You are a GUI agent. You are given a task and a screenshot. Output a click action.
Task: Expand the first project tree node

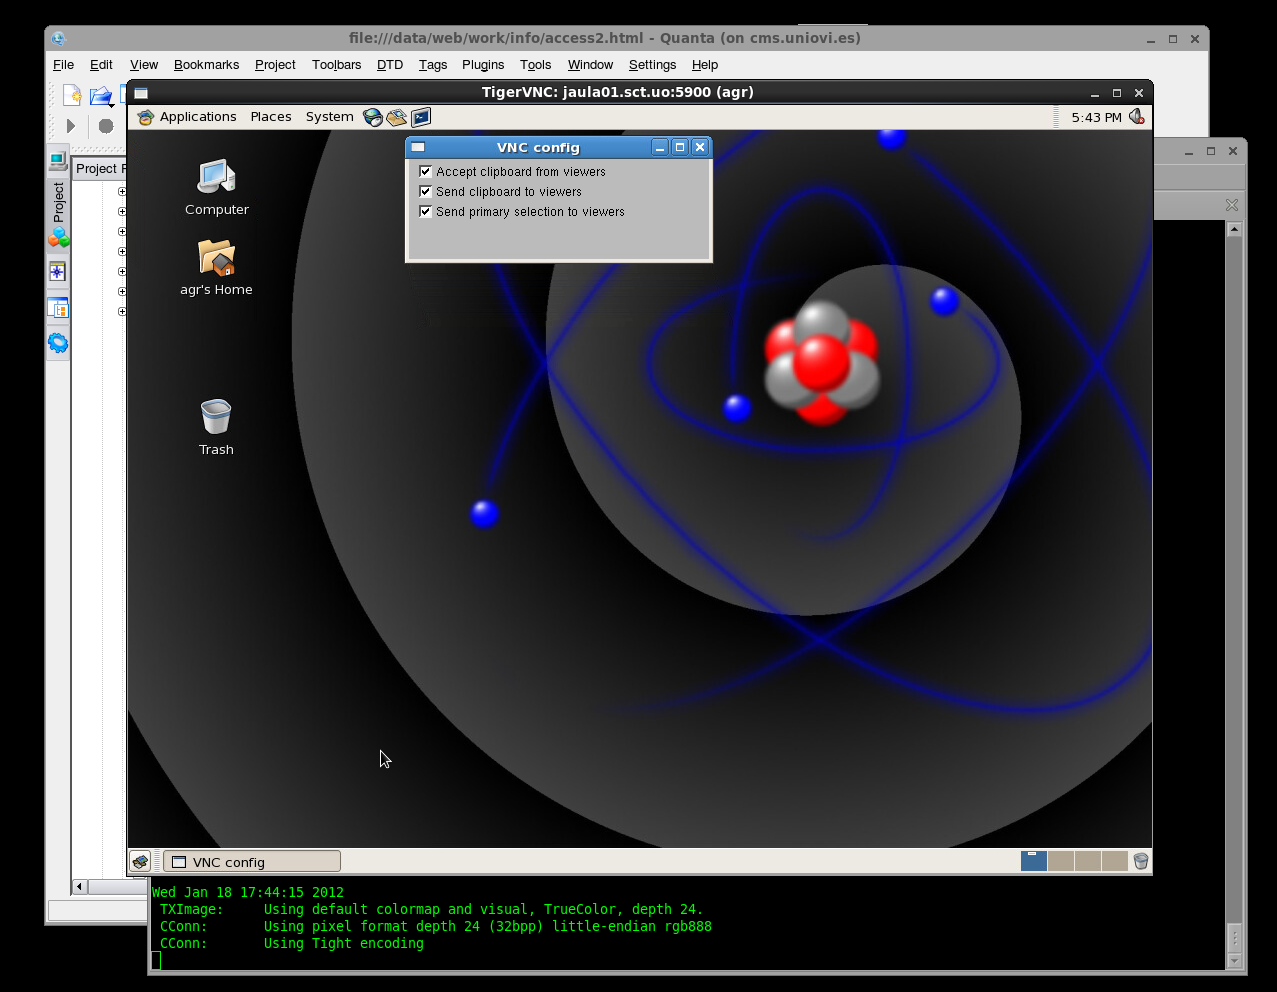click(122, 191)
